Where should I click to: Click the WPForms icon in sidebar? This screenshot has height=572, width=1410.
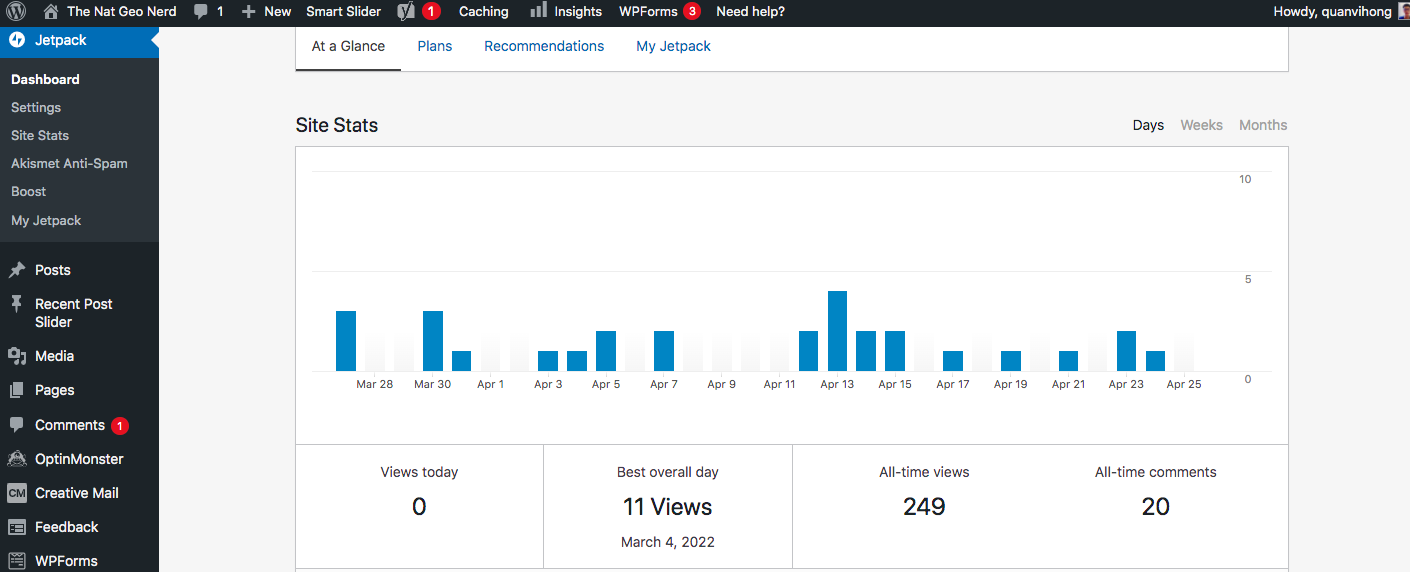17,561
